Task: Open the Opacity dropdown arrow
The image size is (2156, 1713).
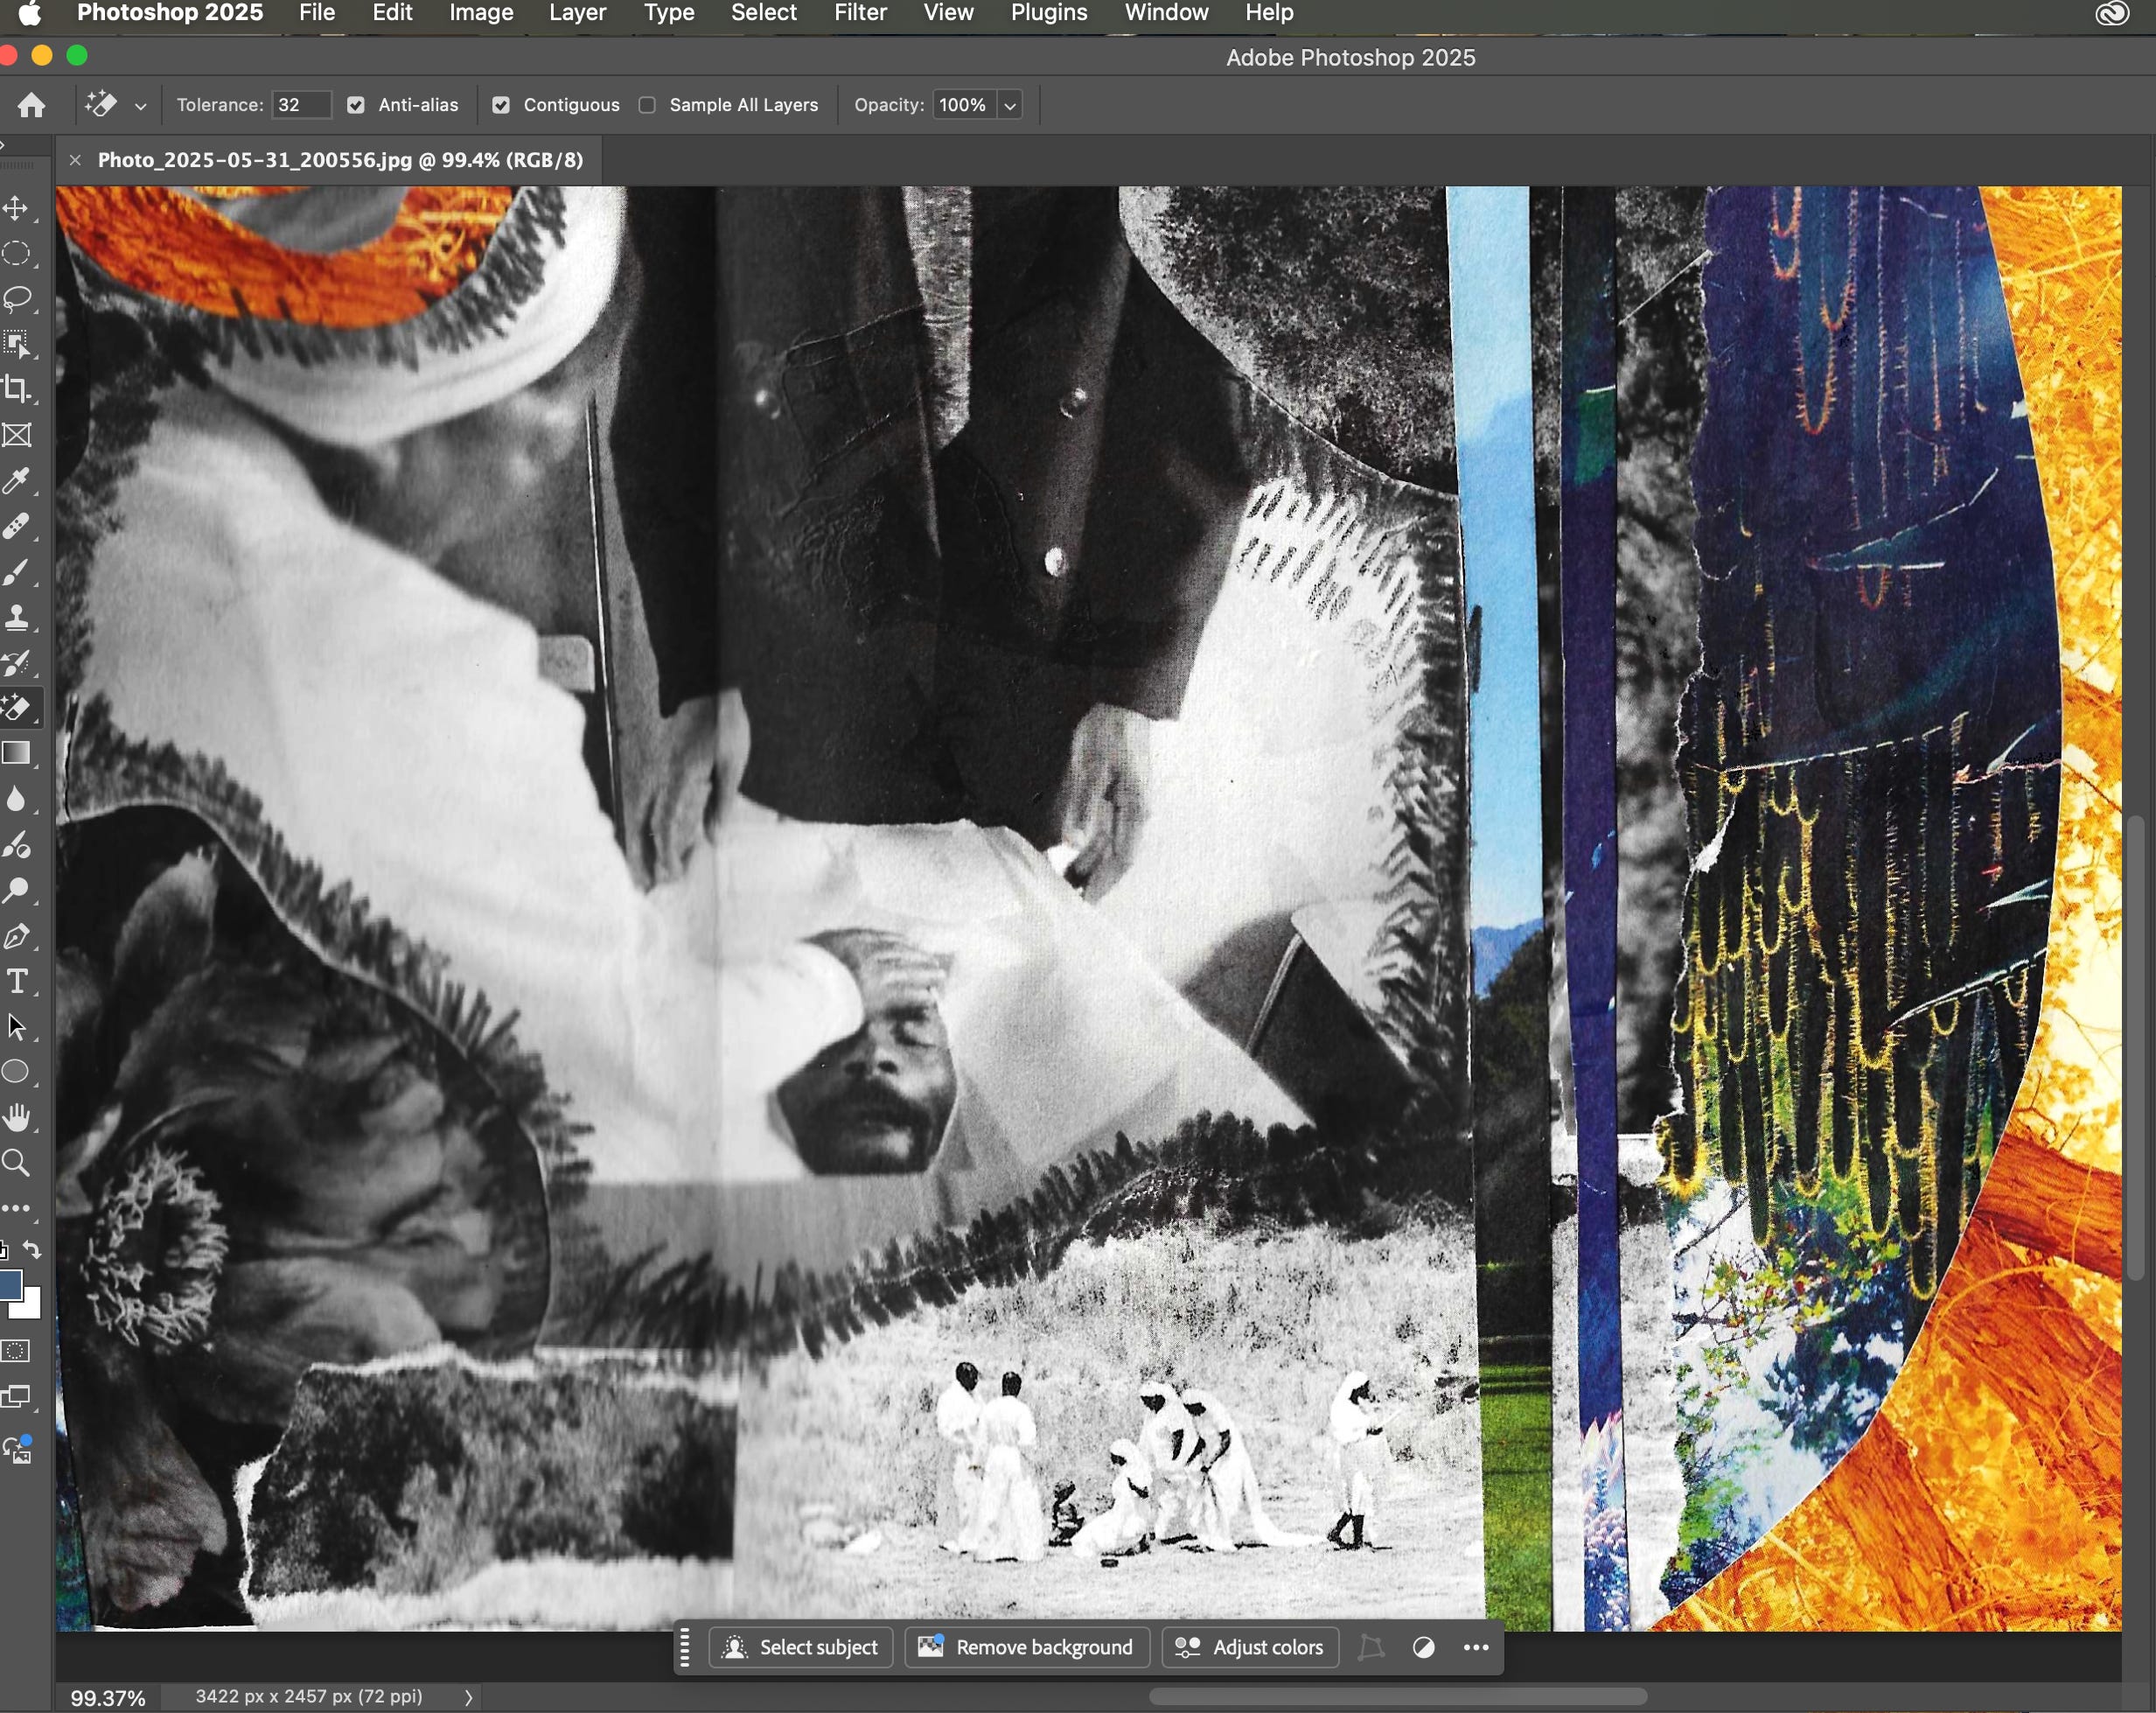Action: pyautogui.click(x=1010, y=105)
